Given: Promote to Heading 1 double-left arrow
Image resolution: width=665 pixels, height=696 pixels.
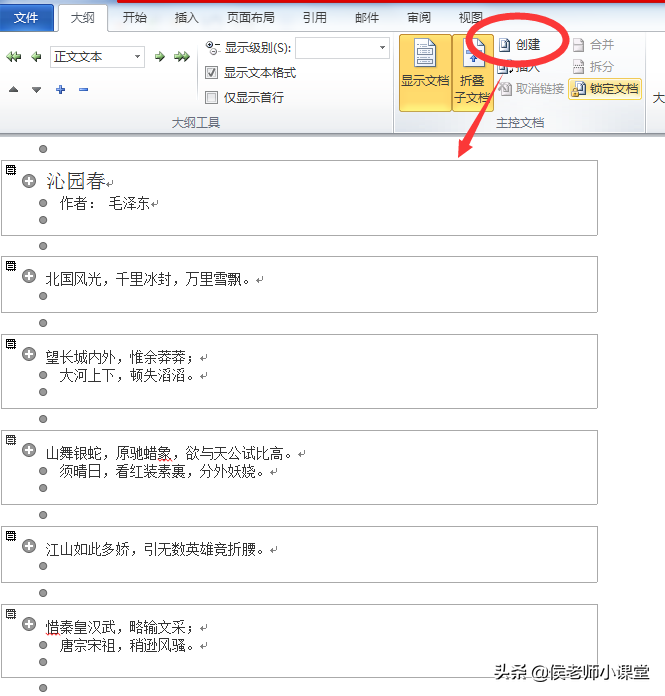Looking at the screenshot, I should pyautogui.click(x=14, y=57).
